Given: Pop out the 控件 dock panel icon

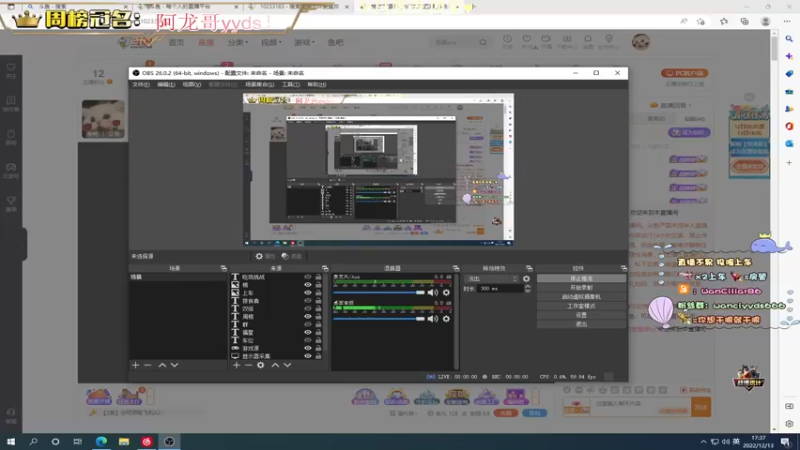Looking at the screenshot, I should coord(623,268).
